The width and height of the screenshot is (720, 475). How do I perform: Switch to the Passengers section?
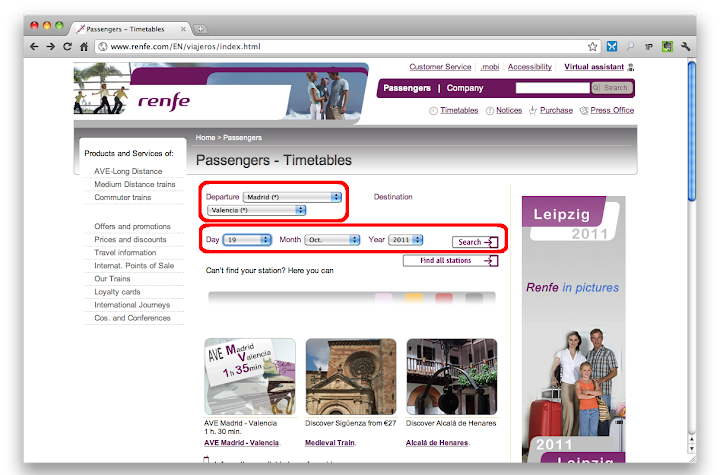click(407, 88)
